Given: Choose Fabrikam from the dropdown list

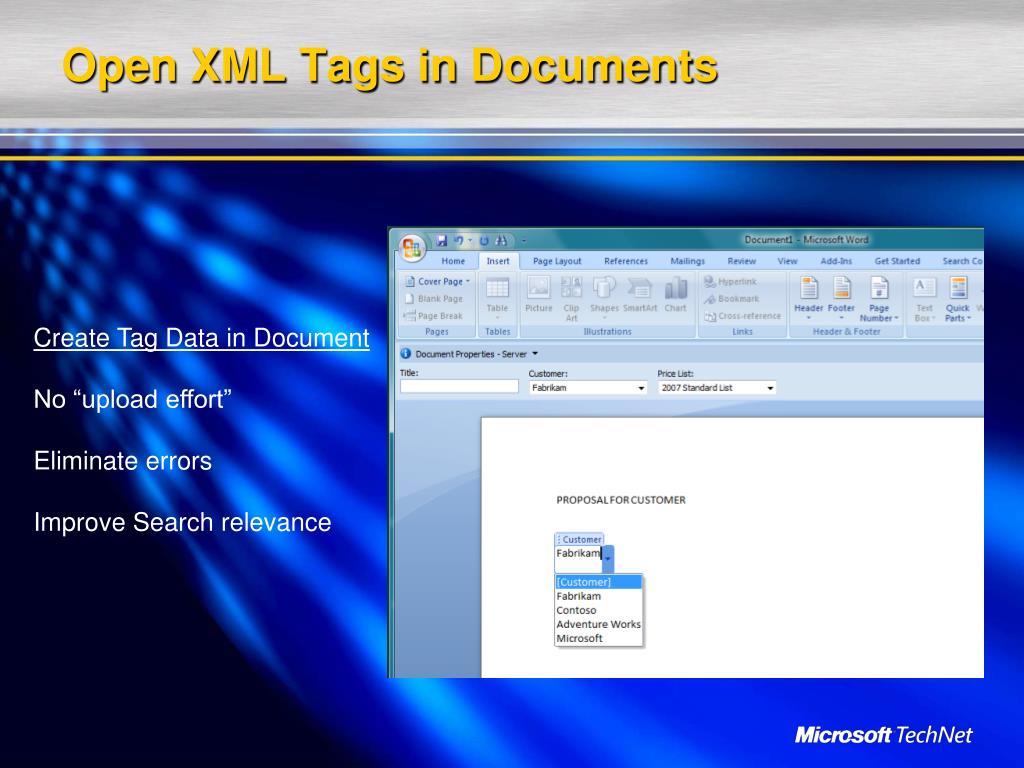Looking at the screenshot, I should 598,596.
